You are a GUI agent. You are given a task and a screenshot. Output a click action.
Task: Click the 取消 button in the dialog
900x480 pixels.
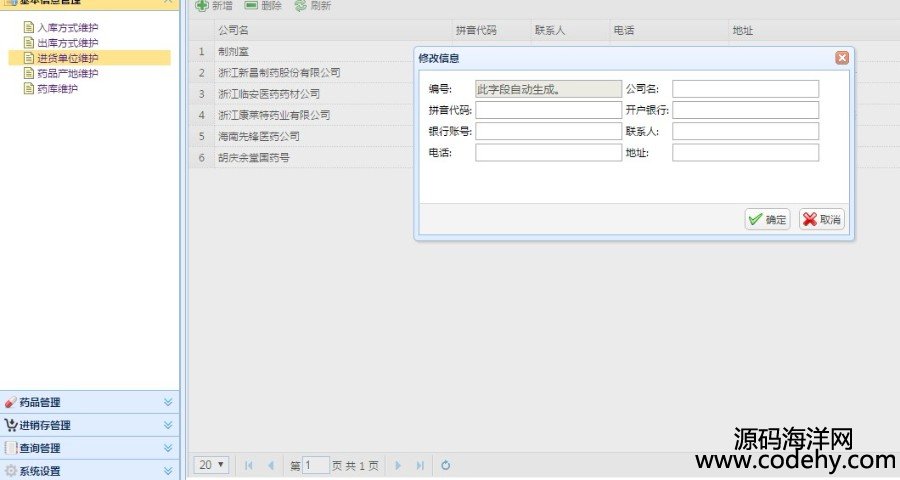821,219
